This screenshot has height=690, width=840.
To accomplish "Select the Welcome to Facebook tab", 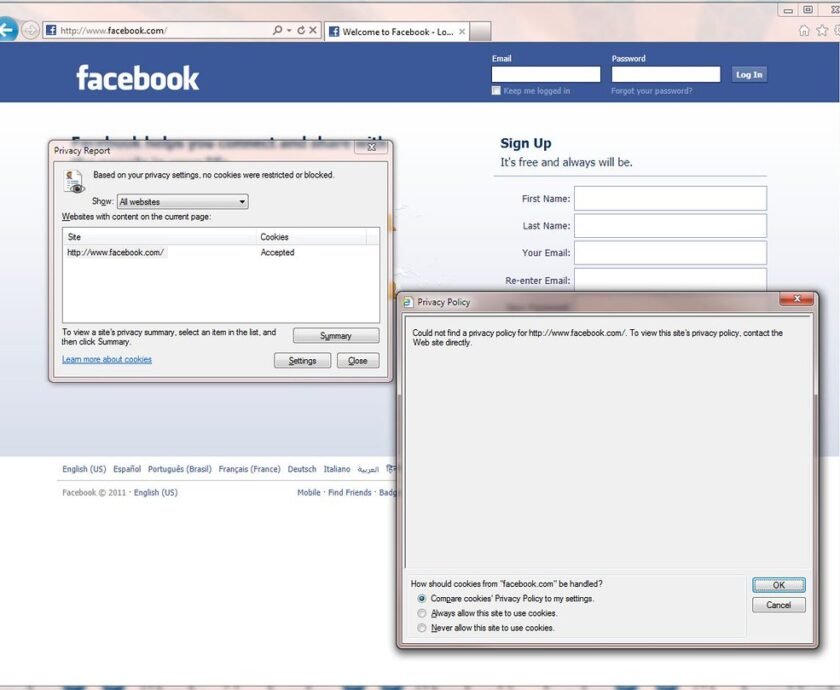I will (x=396, y=32).
